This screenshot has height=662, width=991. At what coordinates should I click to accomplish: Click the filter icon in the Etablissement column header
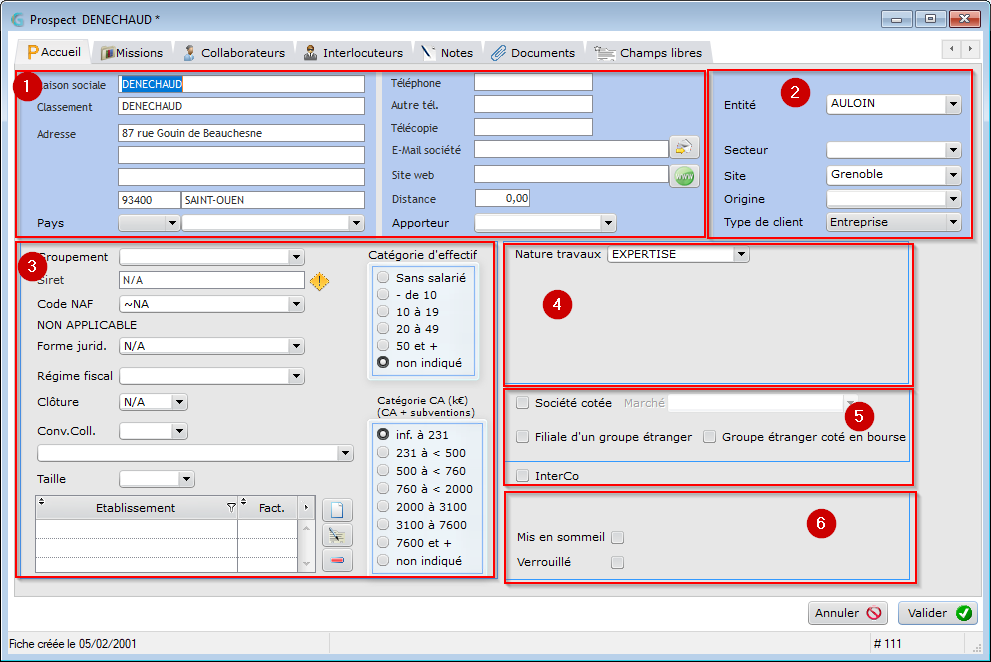point(231,508)
